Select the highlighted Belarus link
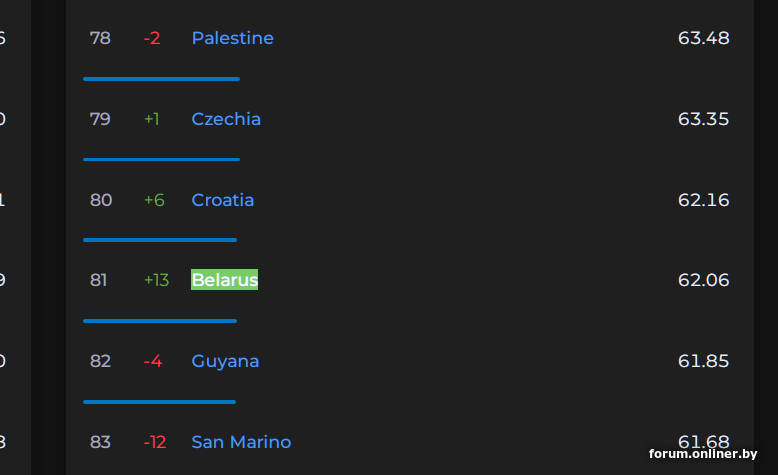This screenshot has width=778, height=475. point(224,280)
